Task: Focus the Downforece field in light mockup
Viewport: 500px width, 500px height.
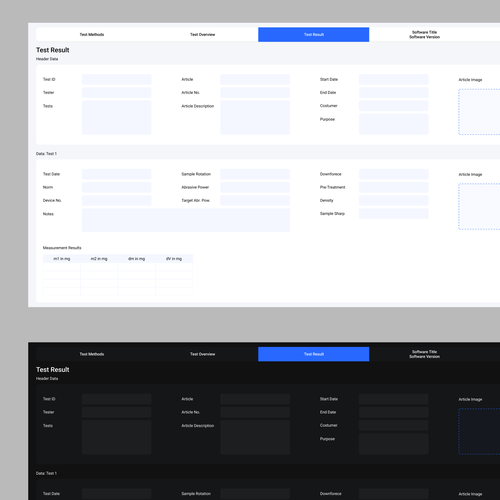Action: [394, 174]
